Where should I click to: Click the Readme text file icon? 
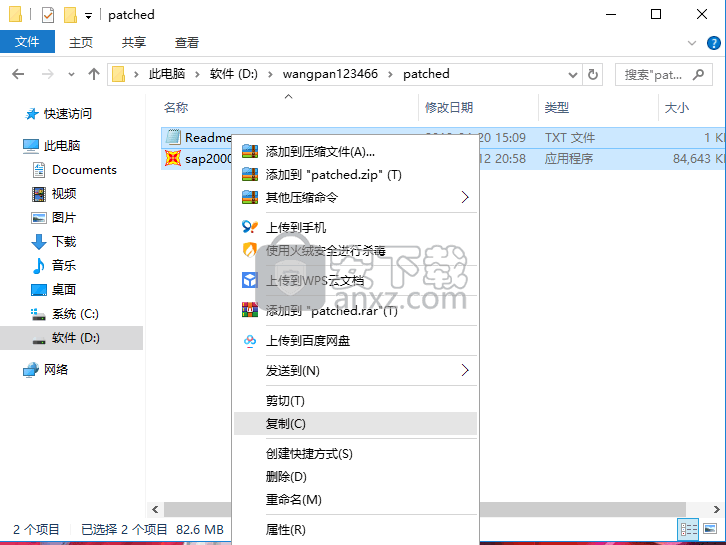[x=173, y=137]
